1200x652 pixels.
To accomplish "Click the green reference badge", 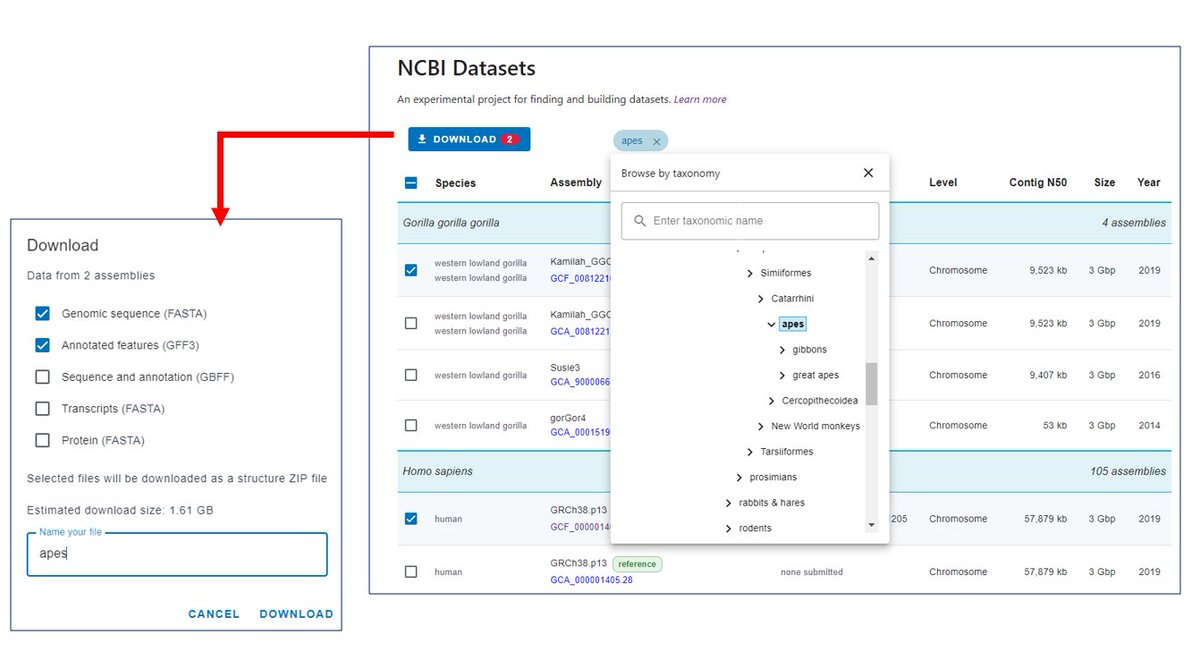I will click(637, 564).
